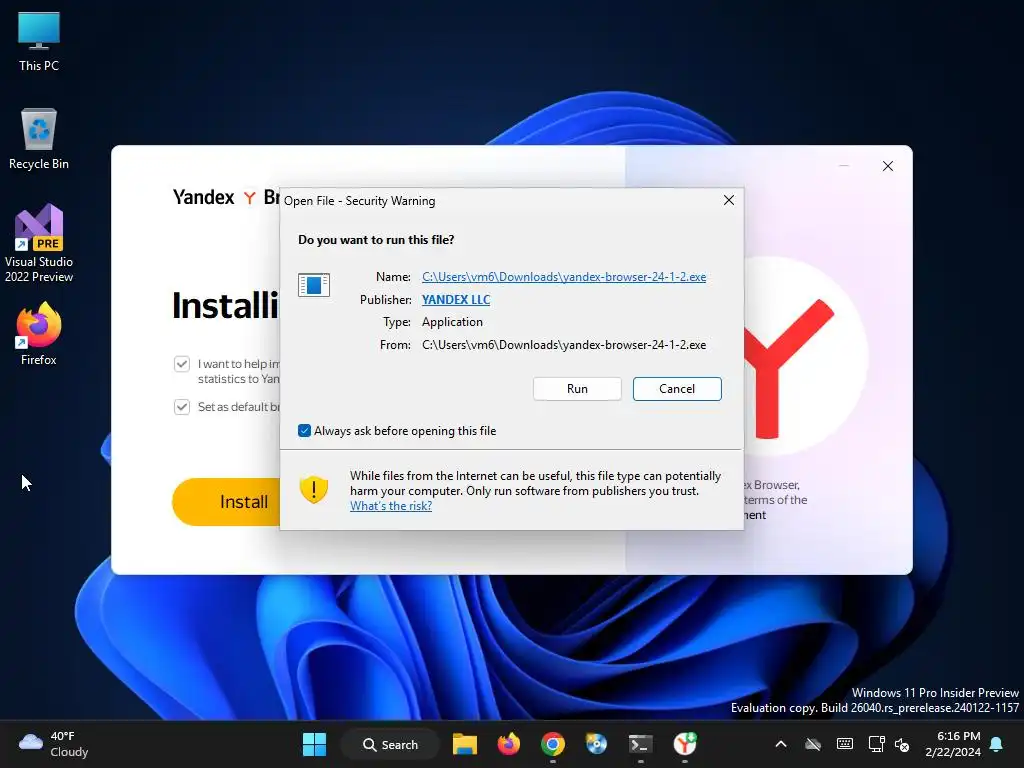Open Firefox from the taskbar

pos(509,744)
